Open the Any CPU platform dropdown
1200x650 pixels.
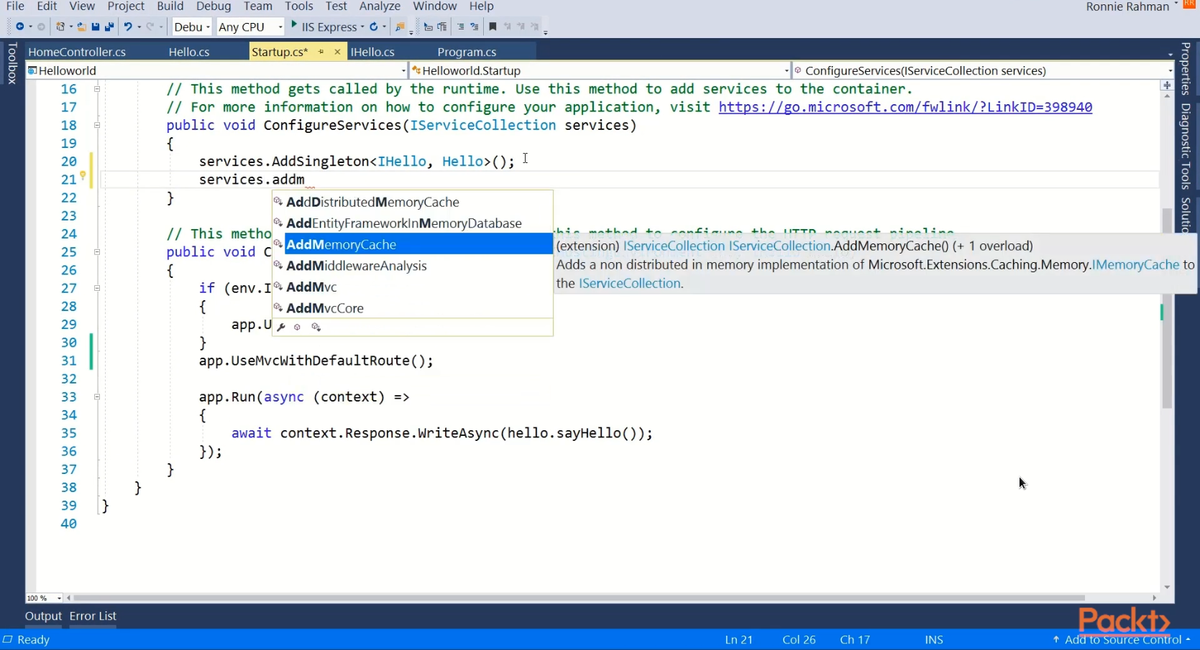pos(250,26)
